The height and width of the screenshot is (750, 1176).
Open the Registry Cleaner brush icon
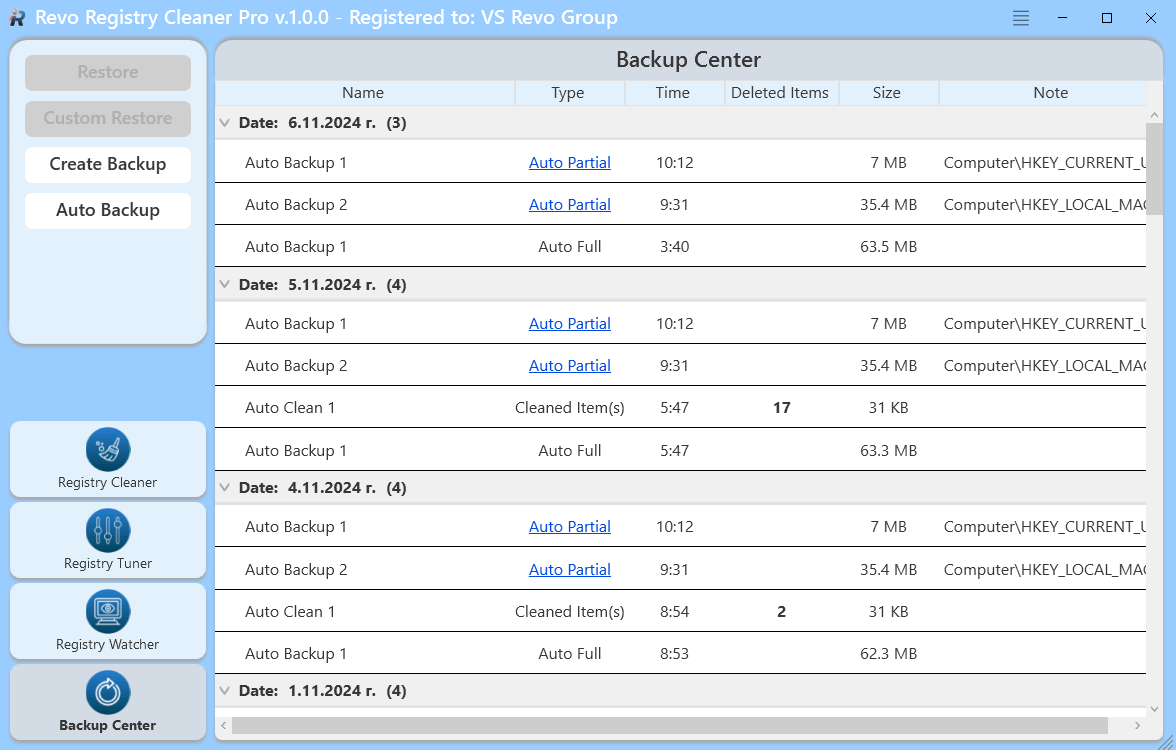click(108, 449)
